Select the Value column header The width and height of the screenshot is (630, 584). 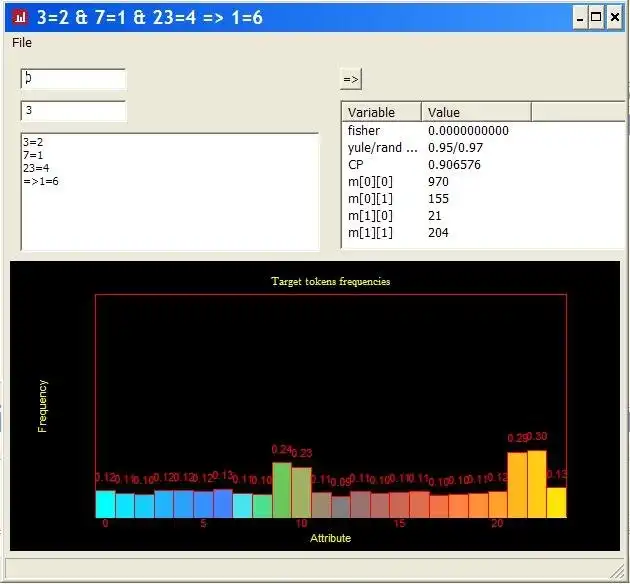[476, 112]
